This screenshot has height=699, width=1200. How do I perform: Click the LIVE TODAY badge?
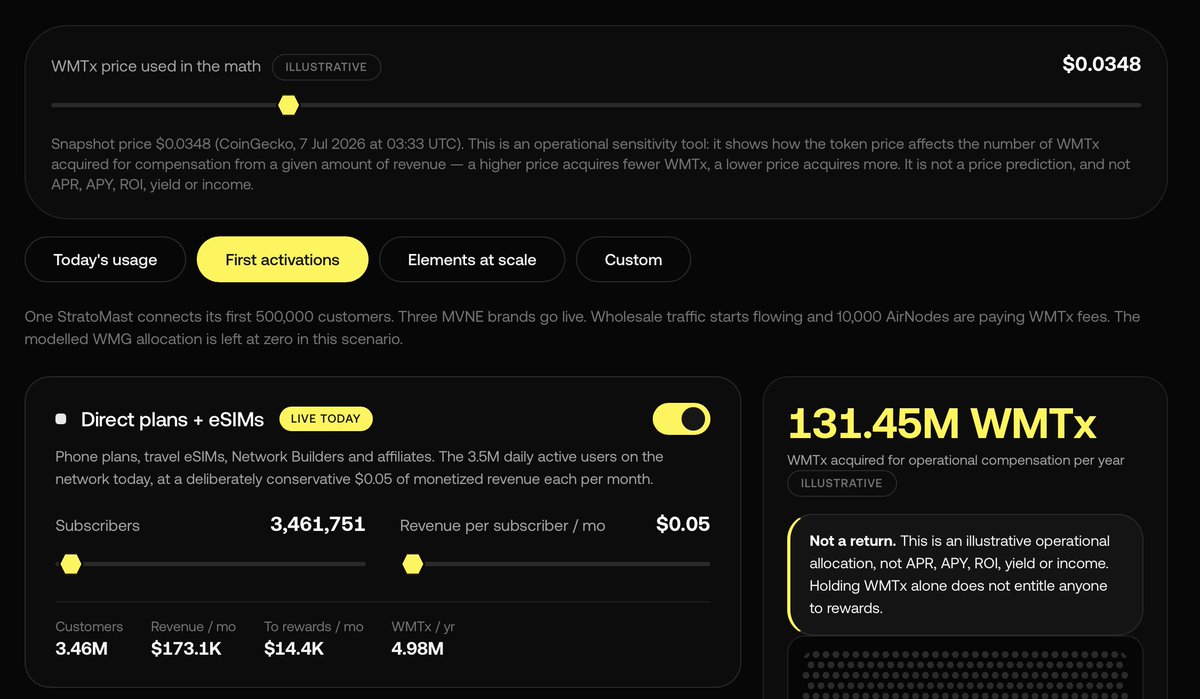[x=326, y=418]
